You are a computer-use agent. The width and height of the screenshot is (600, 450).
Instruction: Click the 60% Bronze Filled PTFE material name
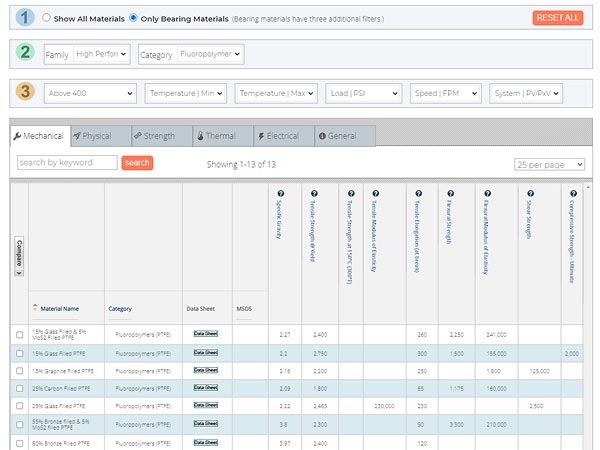coord(61,443)
